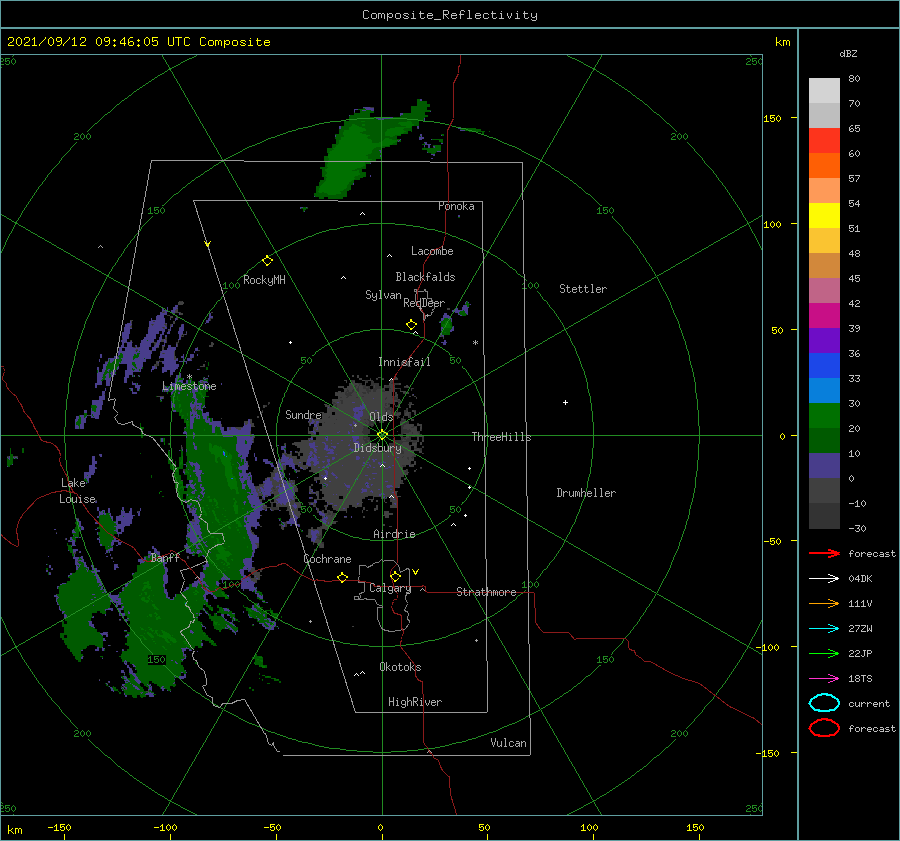
Task: Click the Banff label
Action: pyautogui.click(x=165, y=558)
